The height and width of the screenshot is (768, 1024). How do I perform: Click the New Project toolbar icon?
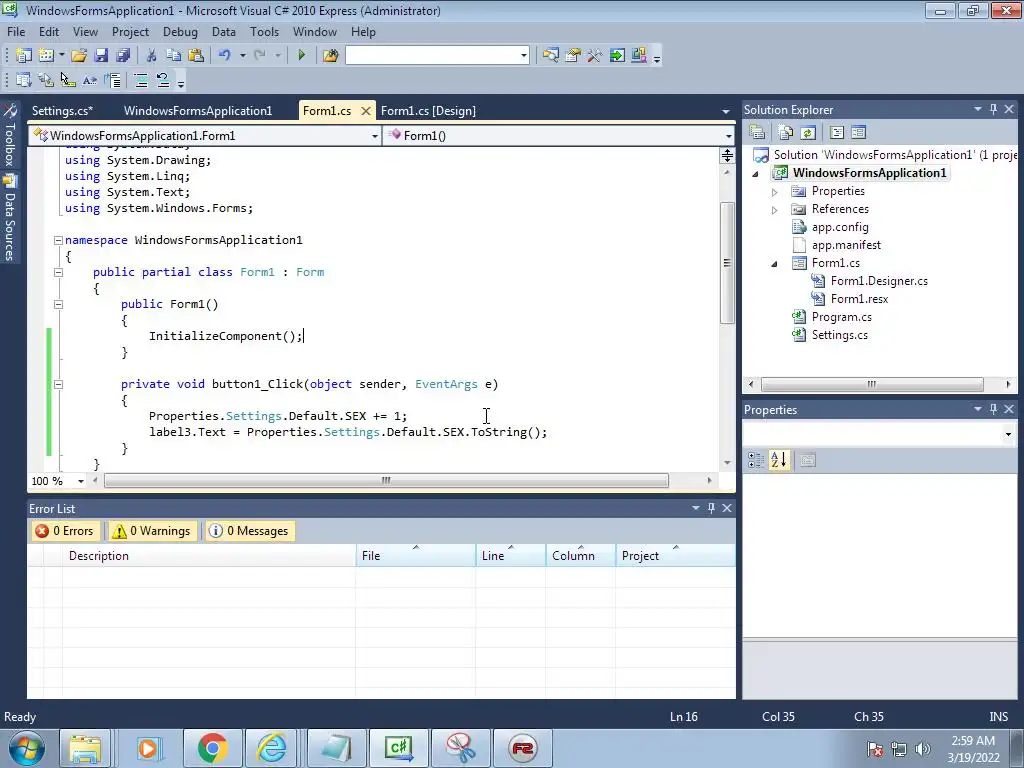click(x=24, y=56)
